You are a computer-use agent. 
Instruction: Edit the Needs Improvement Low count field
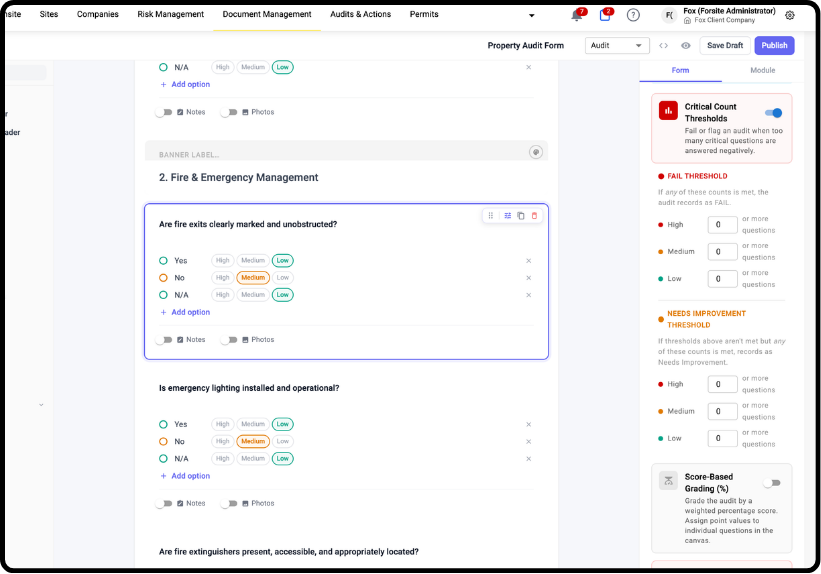[722, 438]
